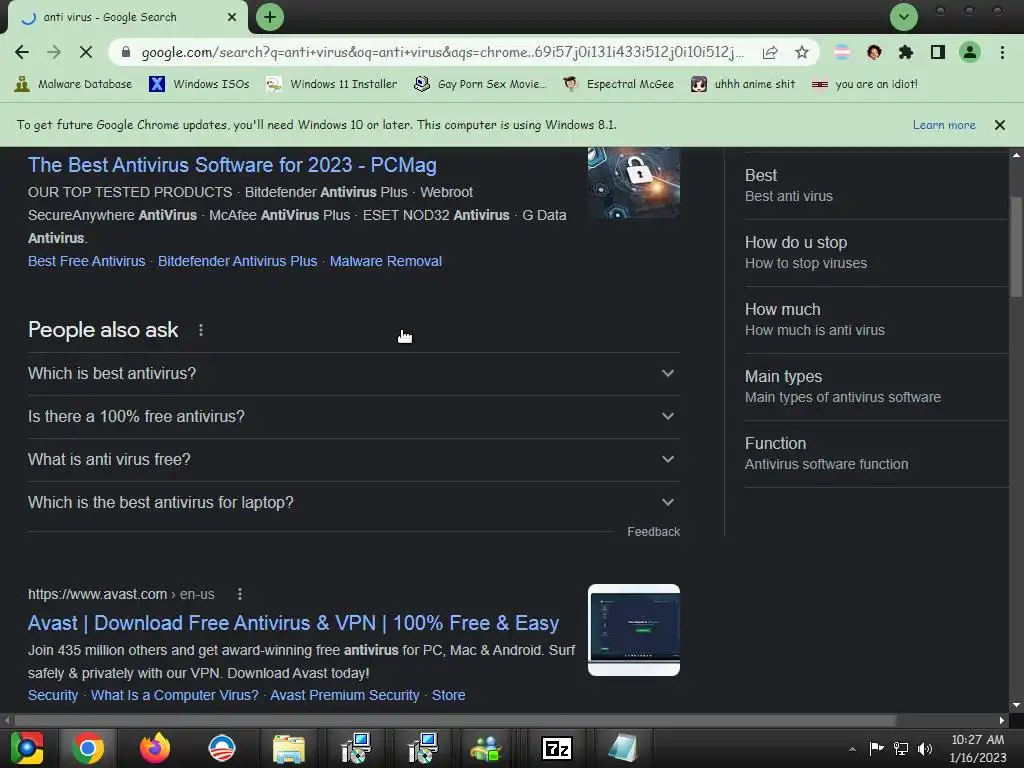Click the Avast result thumbnail image
1024x768 pixels.
[x=633, y=630]
